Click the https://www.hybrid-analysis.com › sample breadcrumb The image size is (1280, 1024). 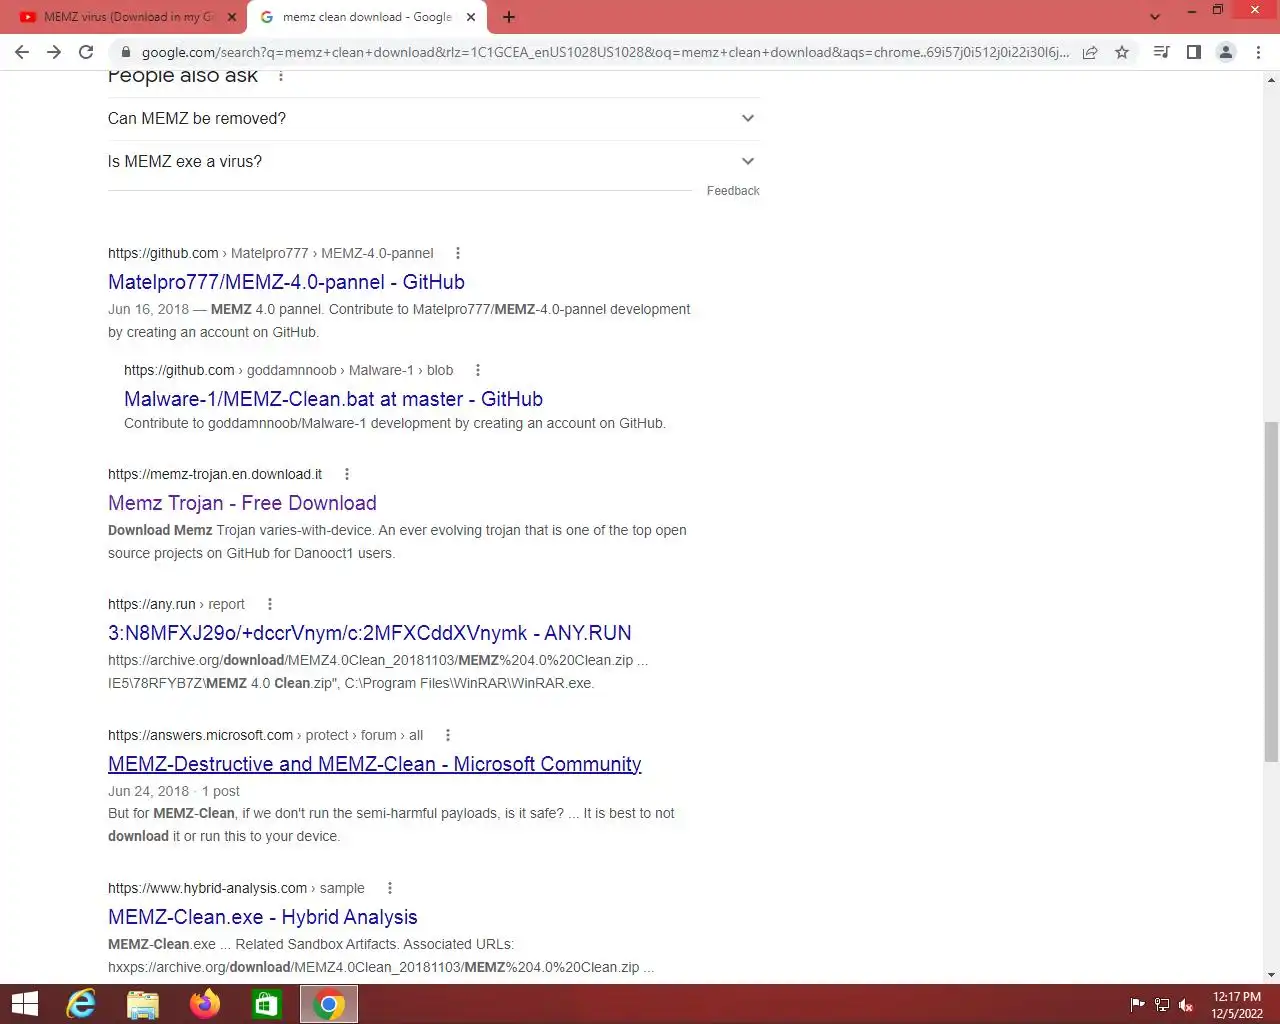point(236,888)
